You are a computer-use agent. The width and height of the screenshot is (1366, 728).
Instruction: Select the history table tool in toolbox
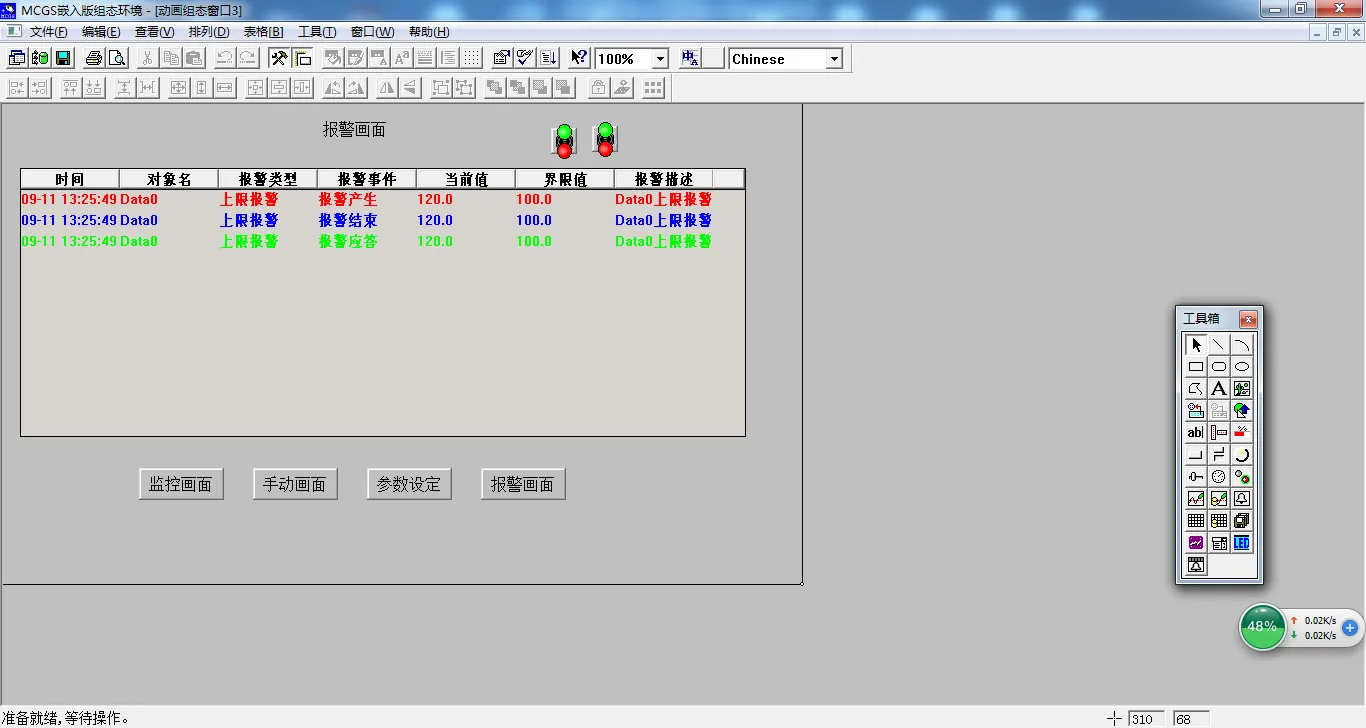click(x=1219, y=521)
